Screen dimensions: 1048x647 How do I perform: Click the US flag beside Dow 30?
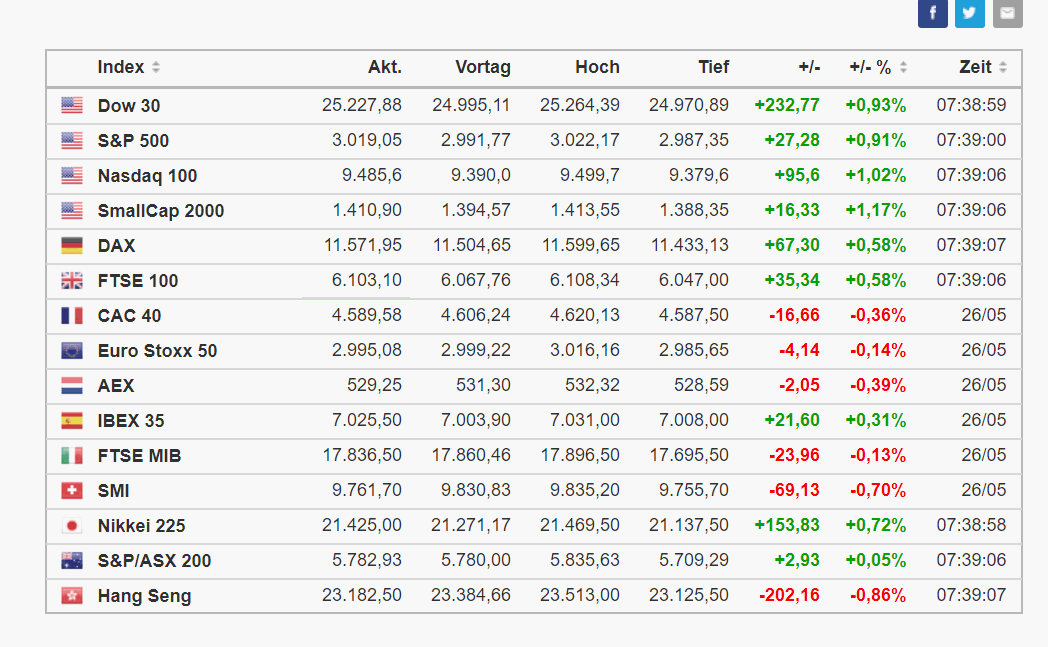(72, 105)
